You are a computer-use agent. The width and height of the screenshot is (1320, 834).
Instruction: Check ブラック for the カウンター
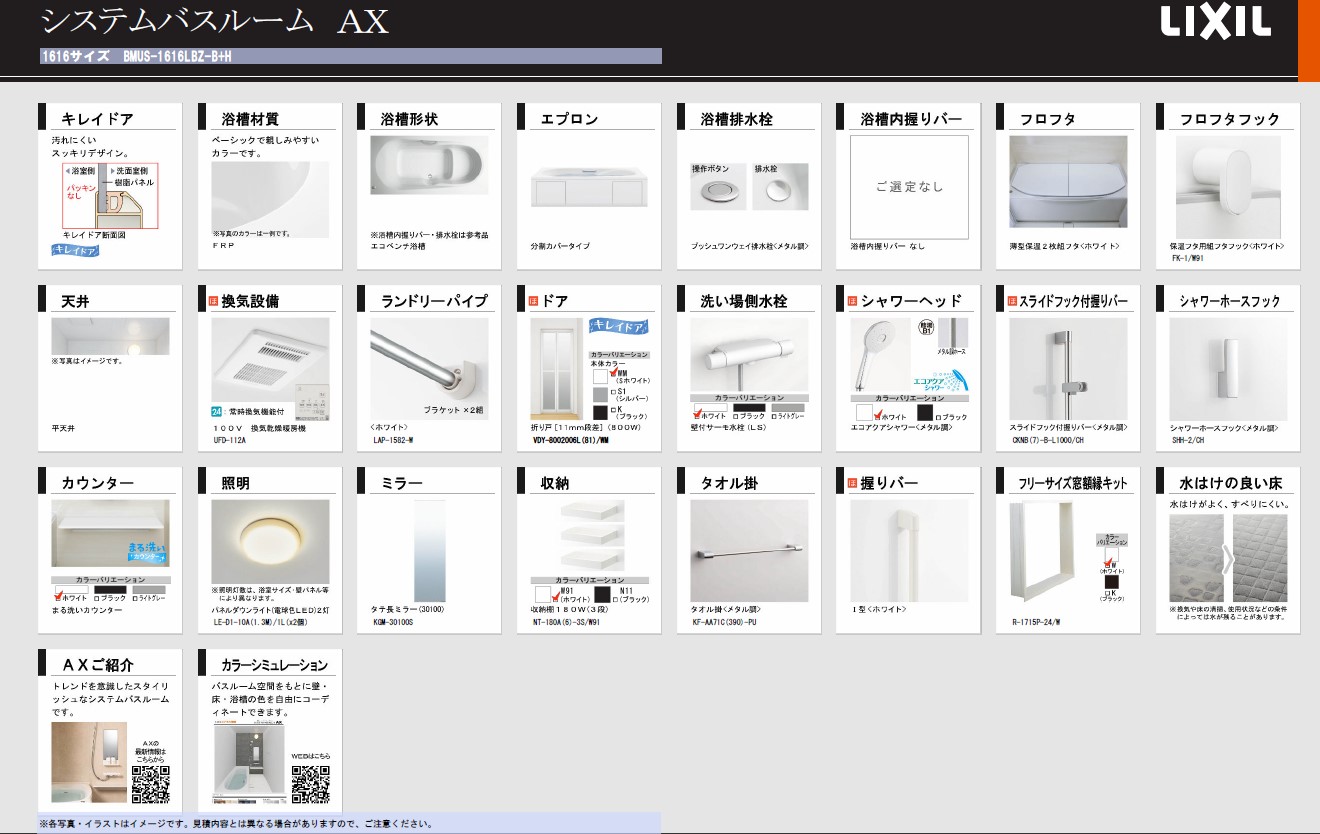click(96, 597)
